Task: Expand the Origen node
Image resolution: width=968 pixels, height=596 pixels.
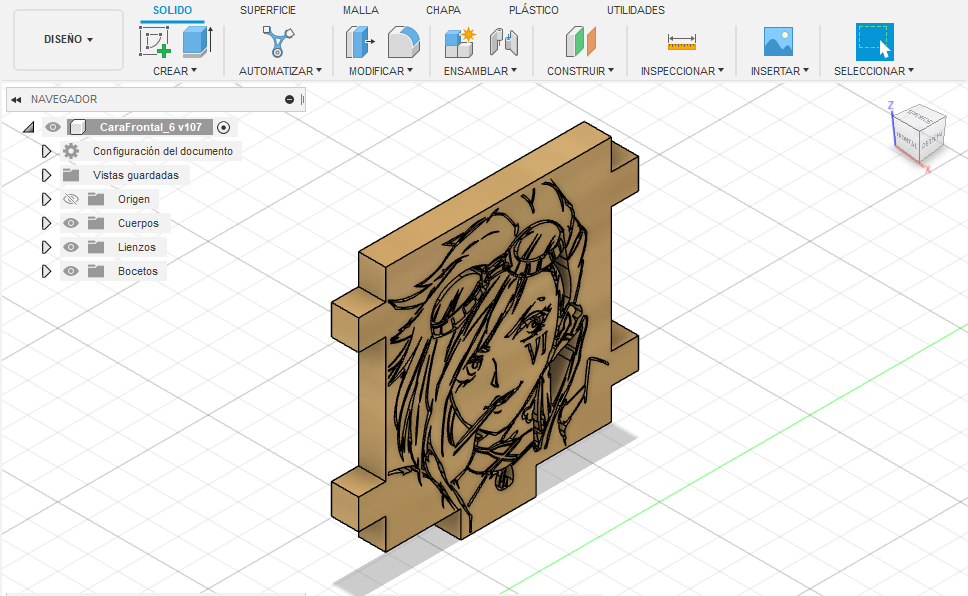Action: (46, 199)
